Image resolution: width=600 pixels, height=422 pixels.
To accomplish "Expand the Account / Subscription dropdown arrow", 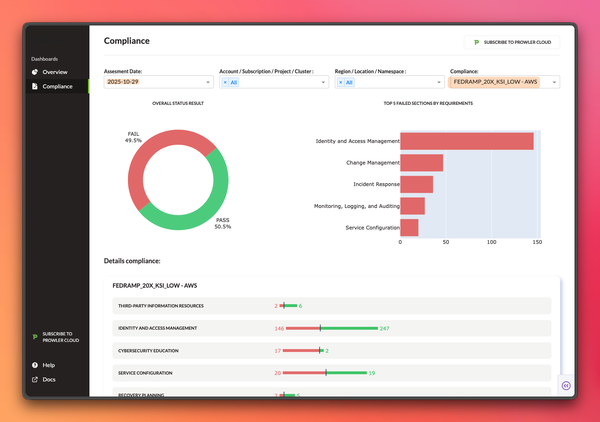I will pyautogui.click(x=323, y=82).
